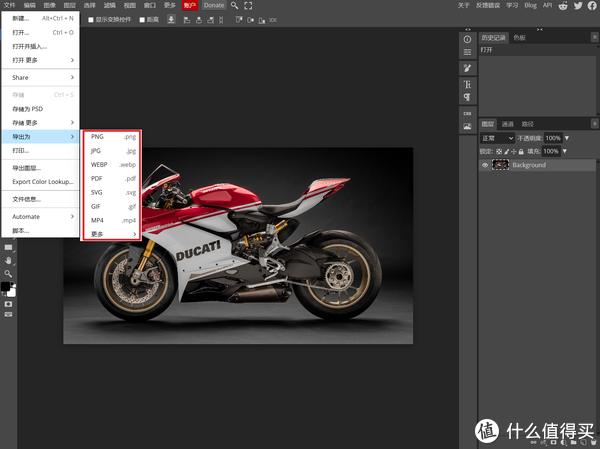This screenshot has width=600, height=449.
Task: Expand the Share submenu
Action: tap(40, 77)
